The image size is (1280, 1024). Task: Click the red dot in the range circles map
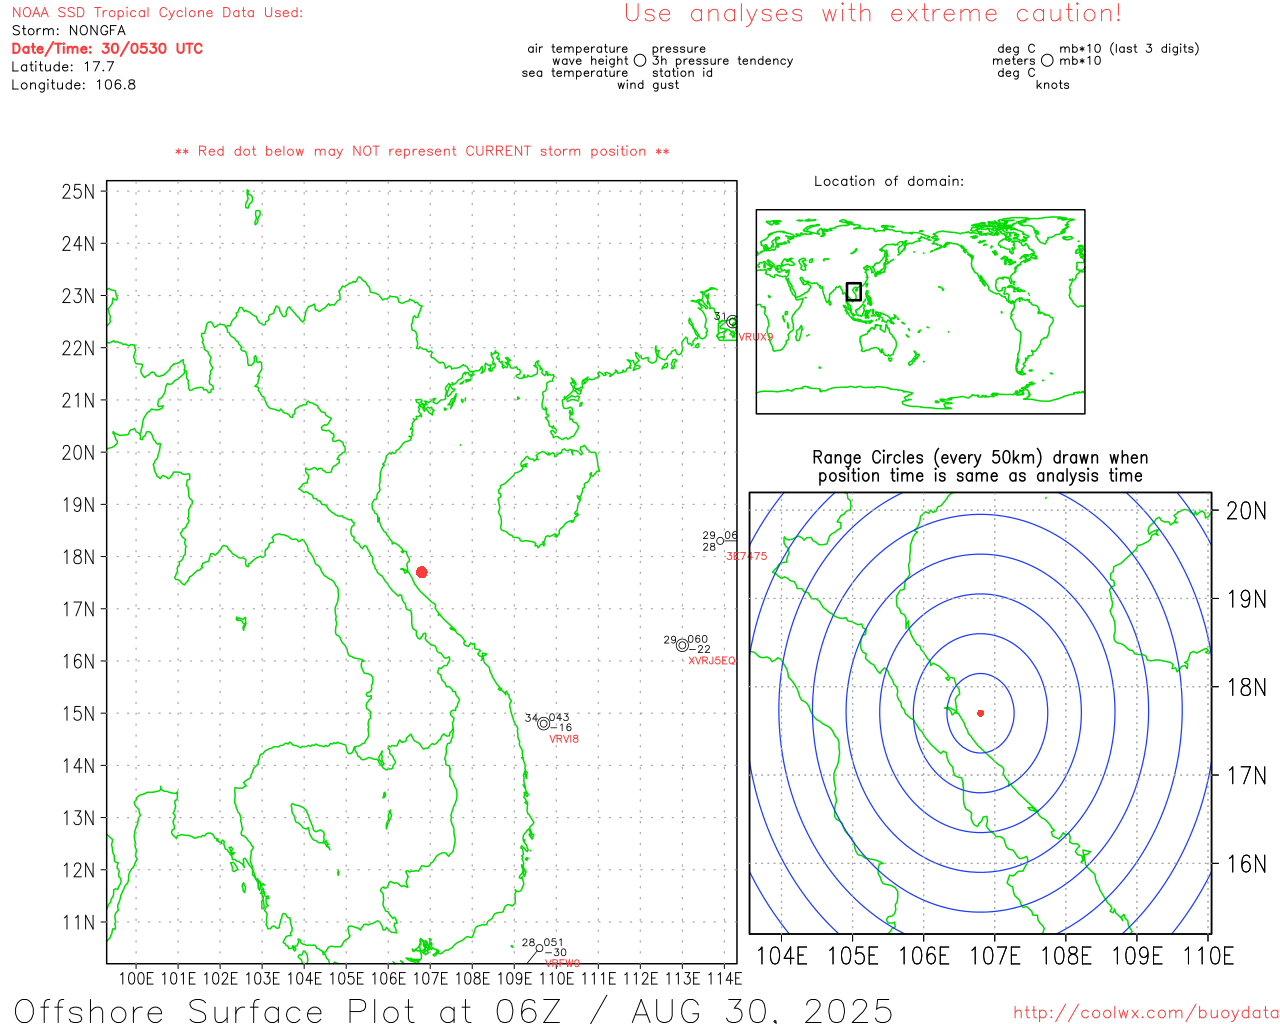[980, 713]
